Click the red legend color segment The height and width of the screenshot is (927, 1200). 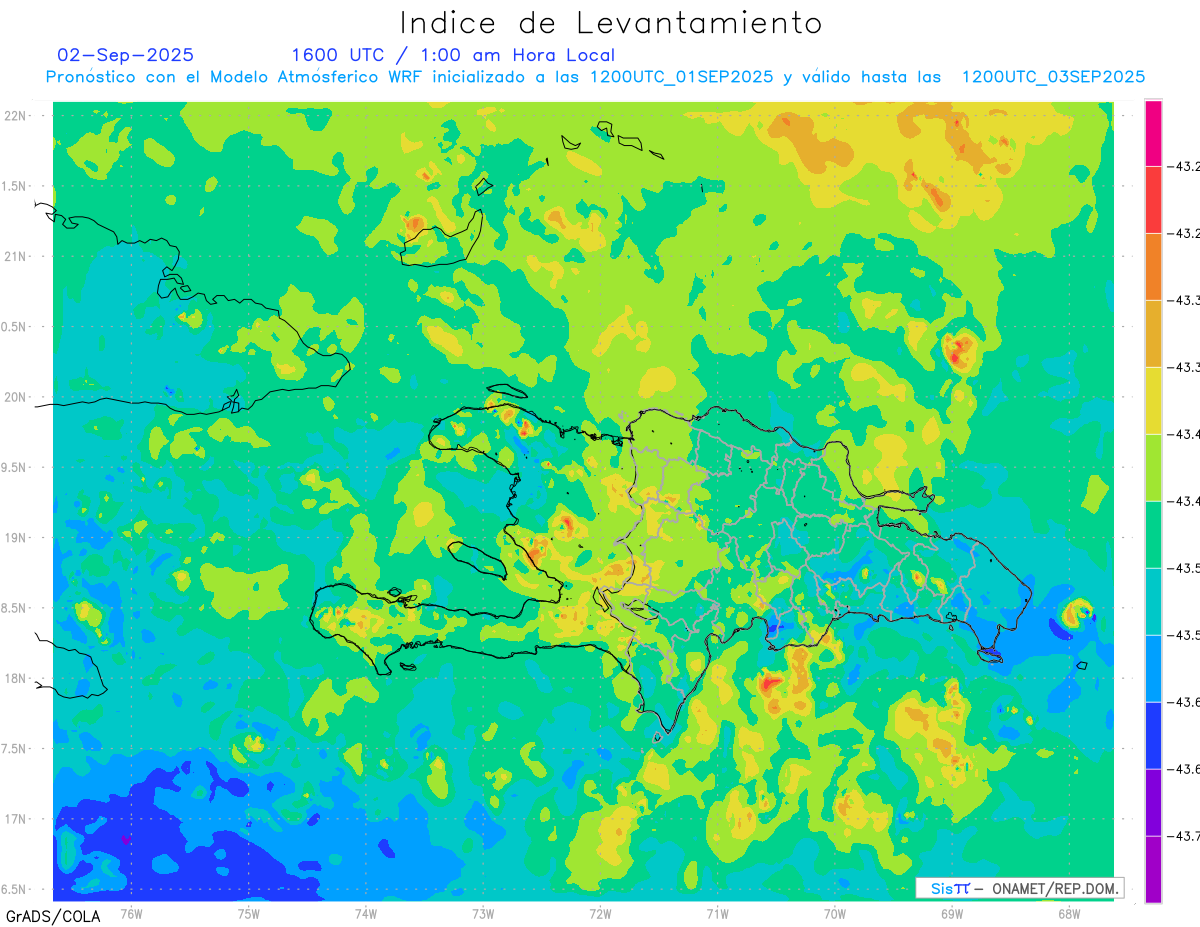(x=1153, y=200)
